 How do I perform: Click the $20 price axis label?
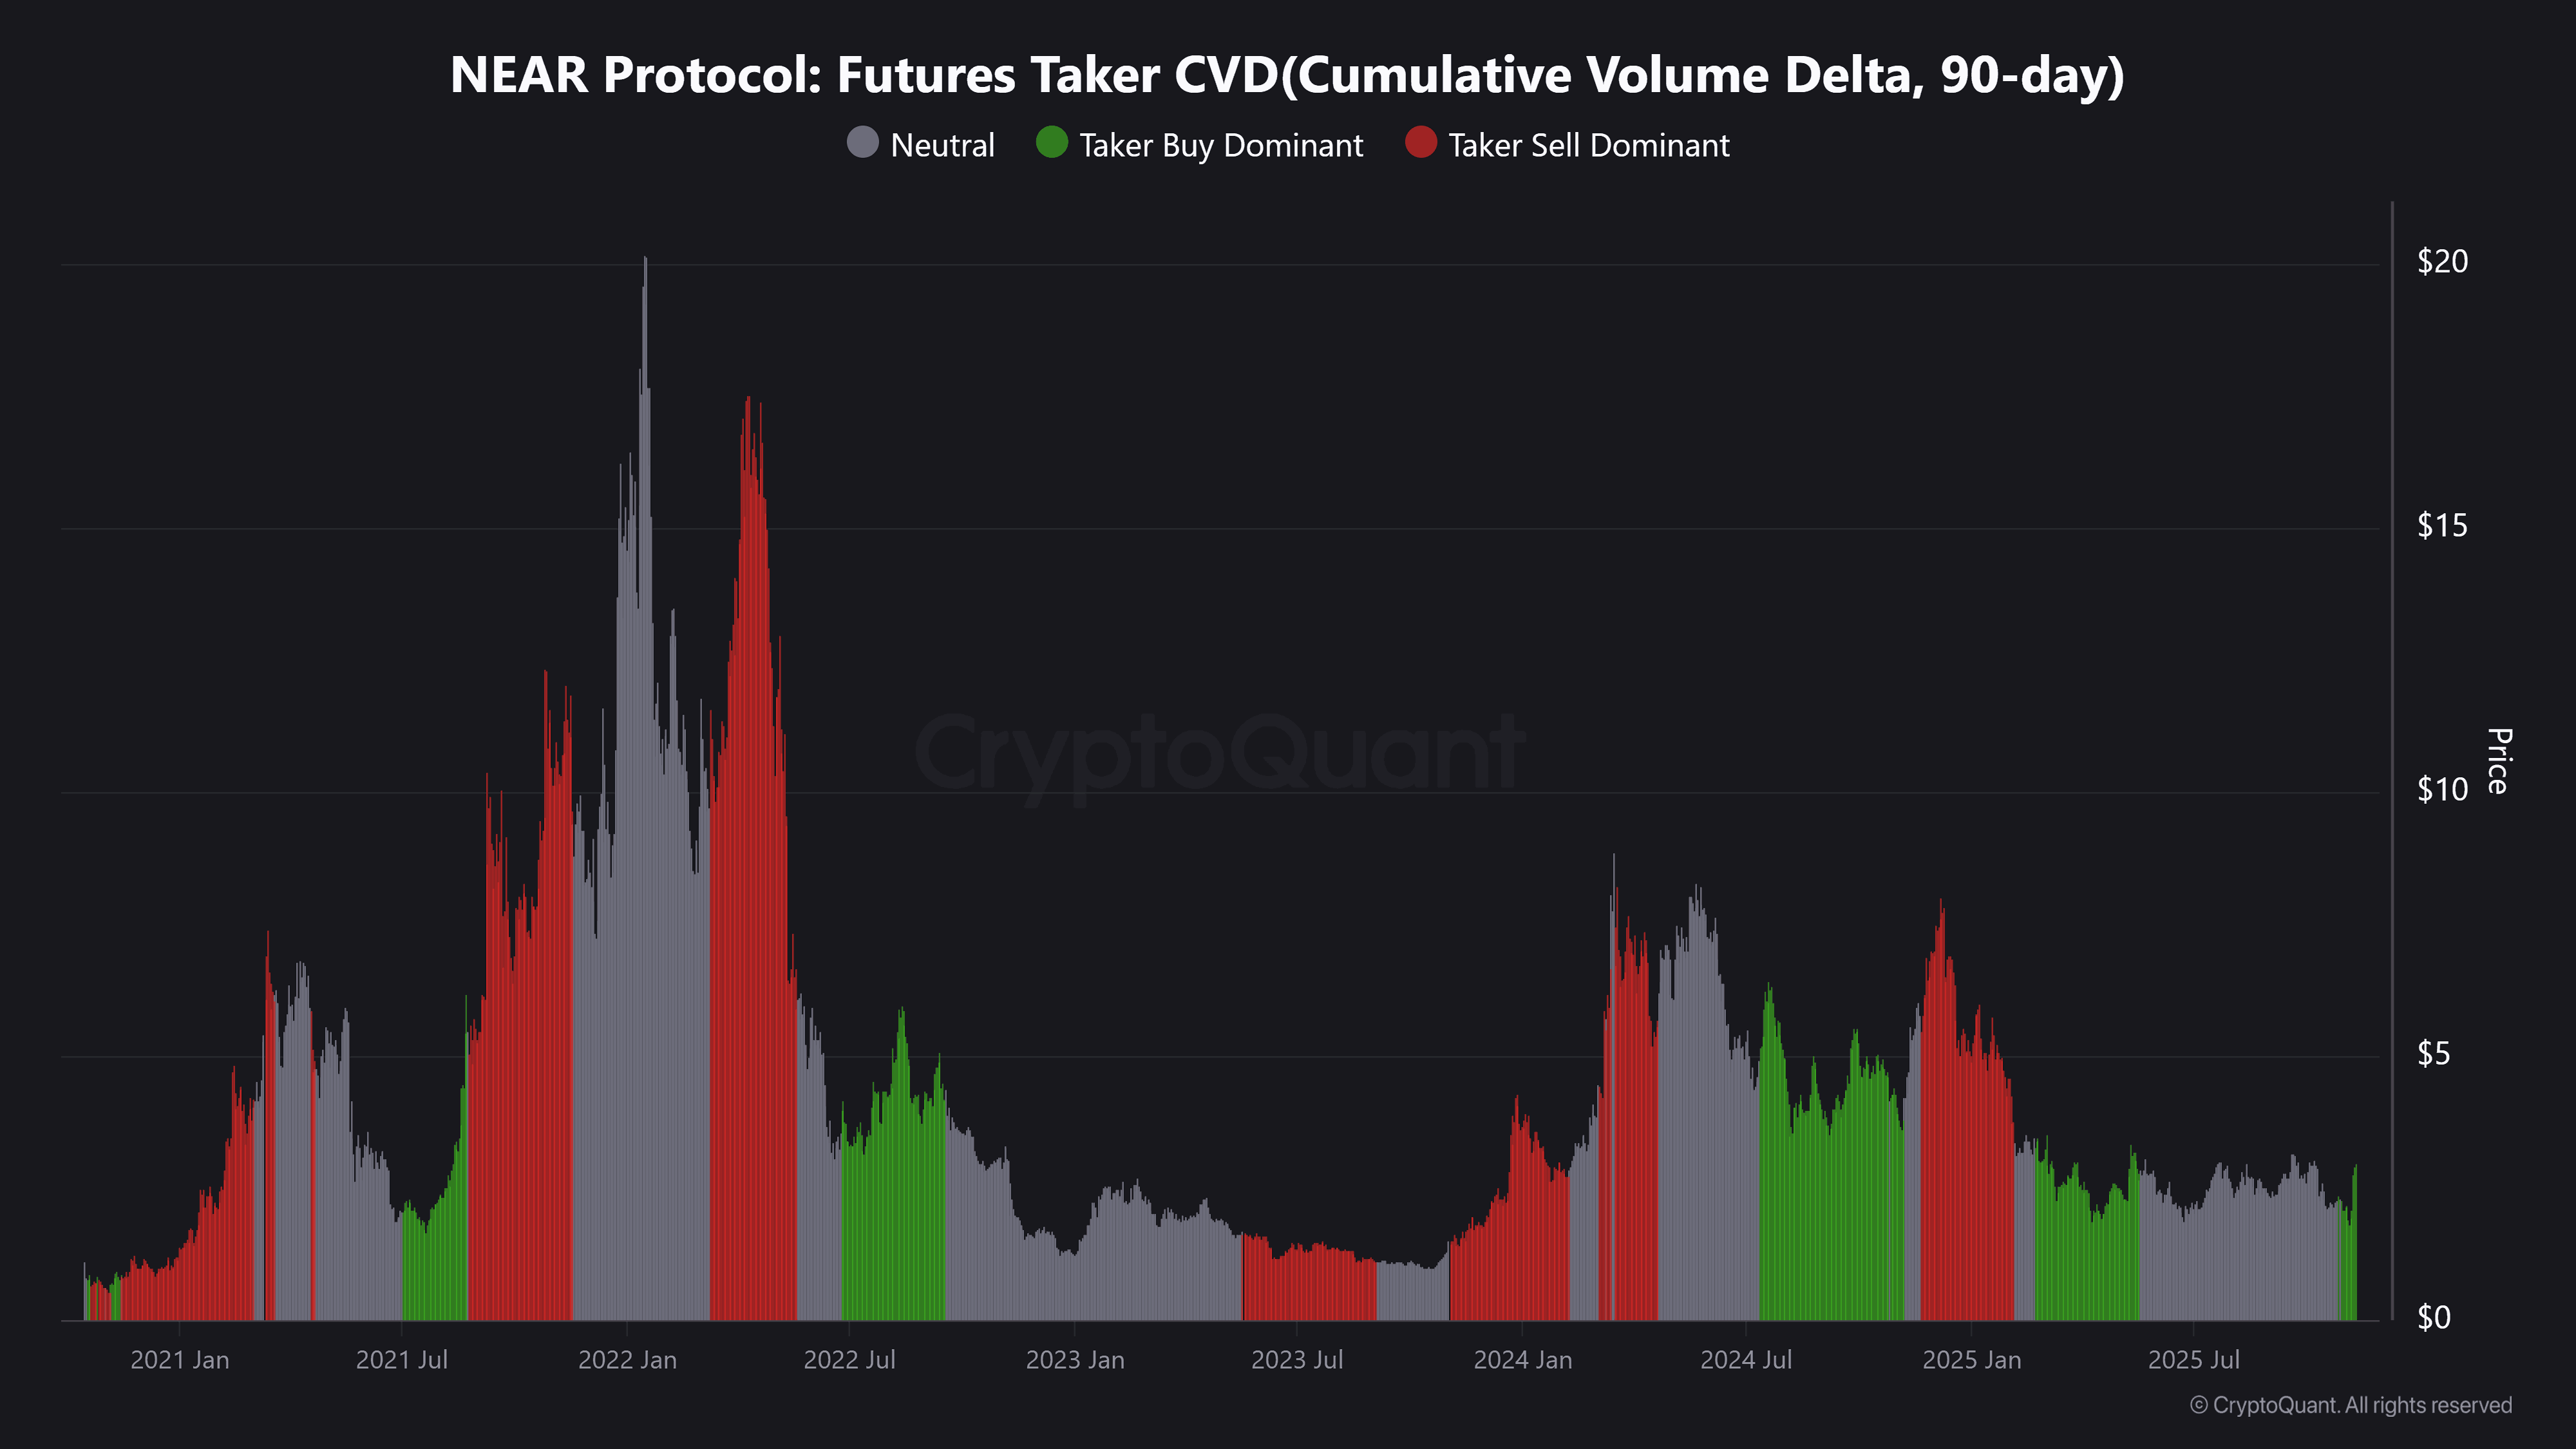click(2442, 262)
